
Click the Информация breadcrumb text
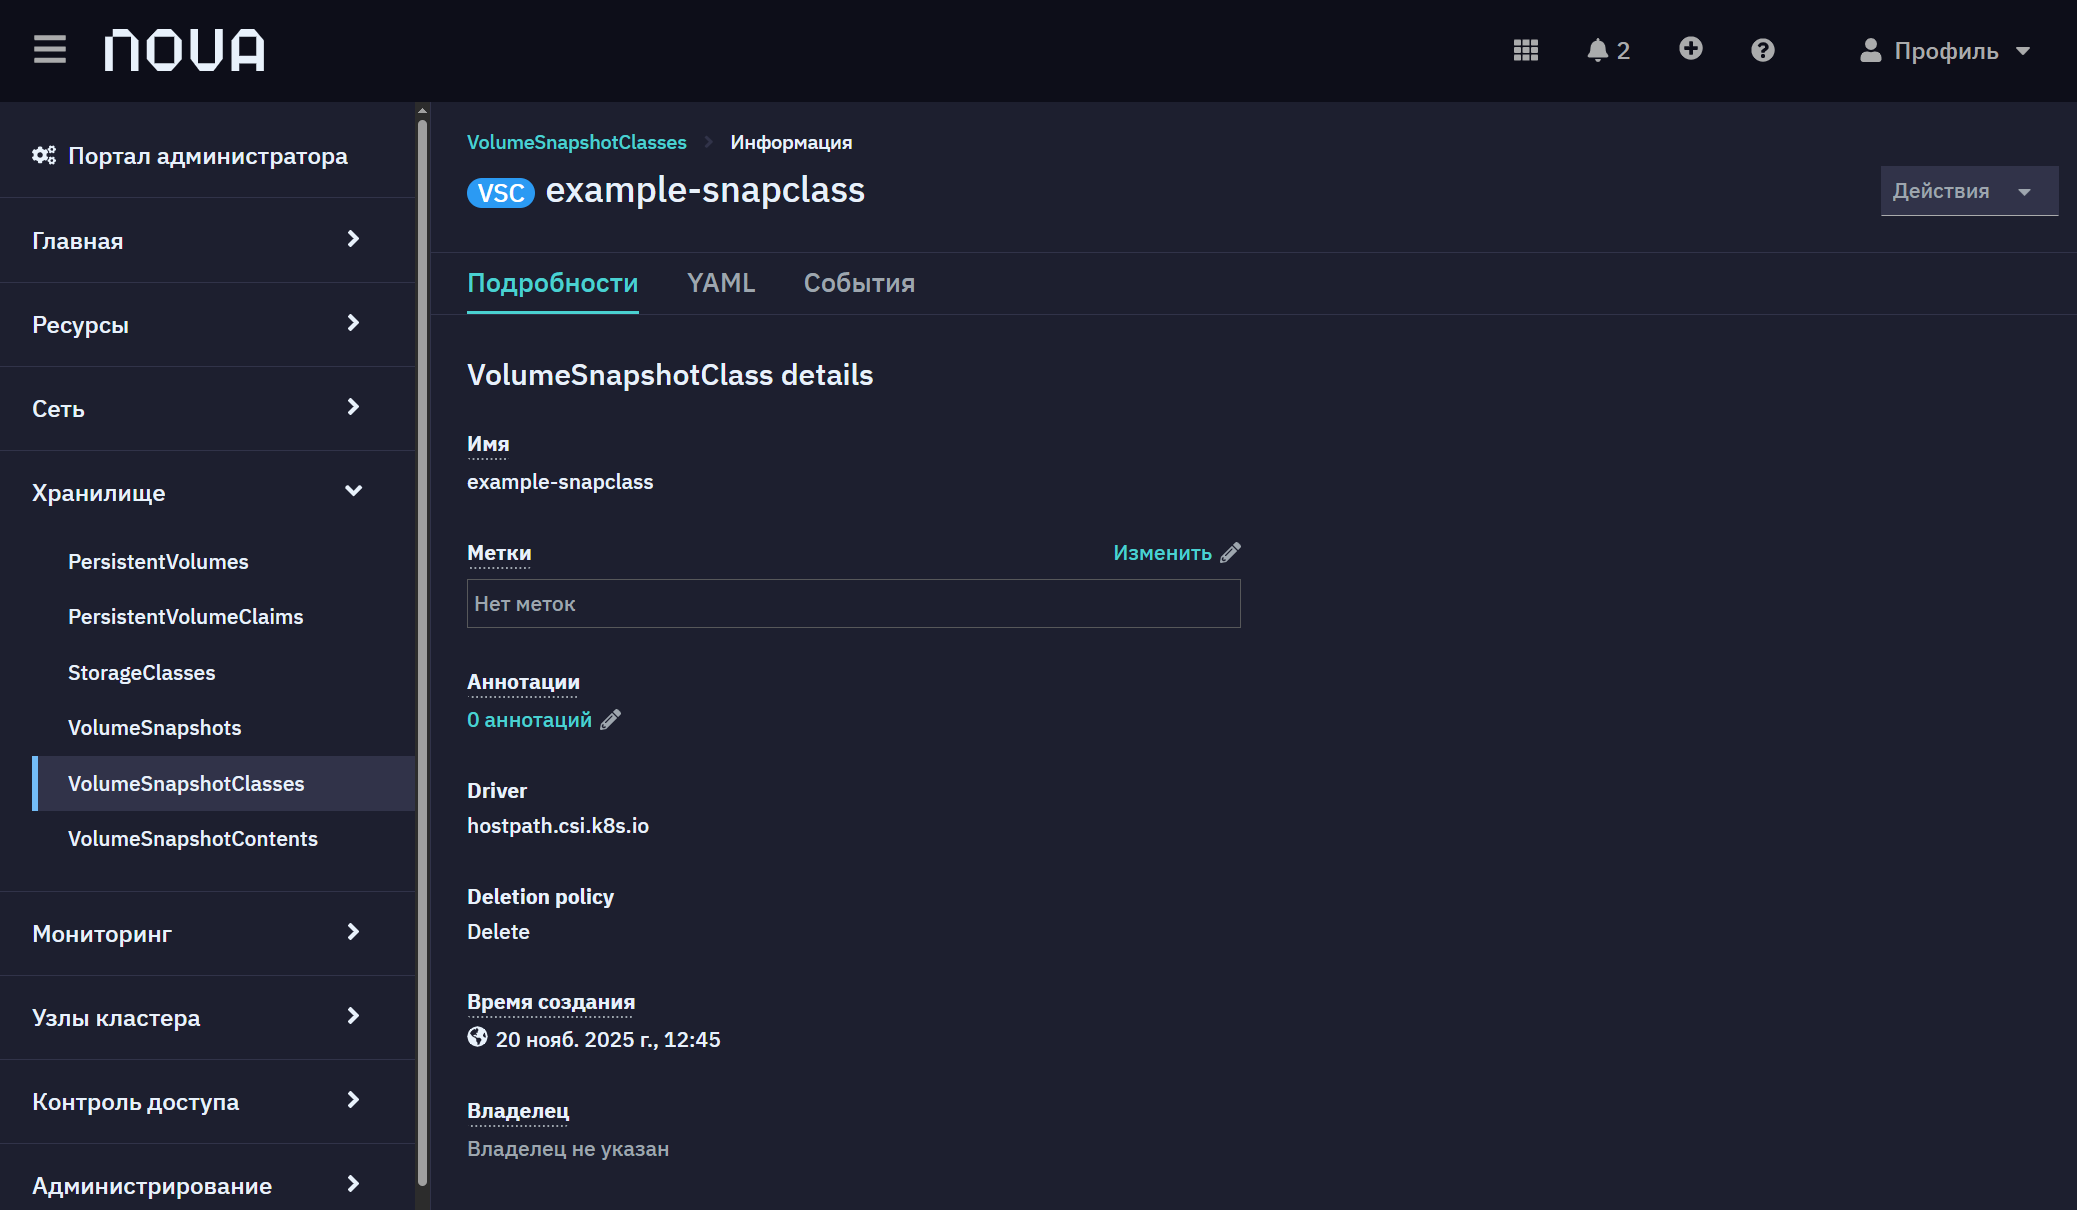tap(791, 142)
